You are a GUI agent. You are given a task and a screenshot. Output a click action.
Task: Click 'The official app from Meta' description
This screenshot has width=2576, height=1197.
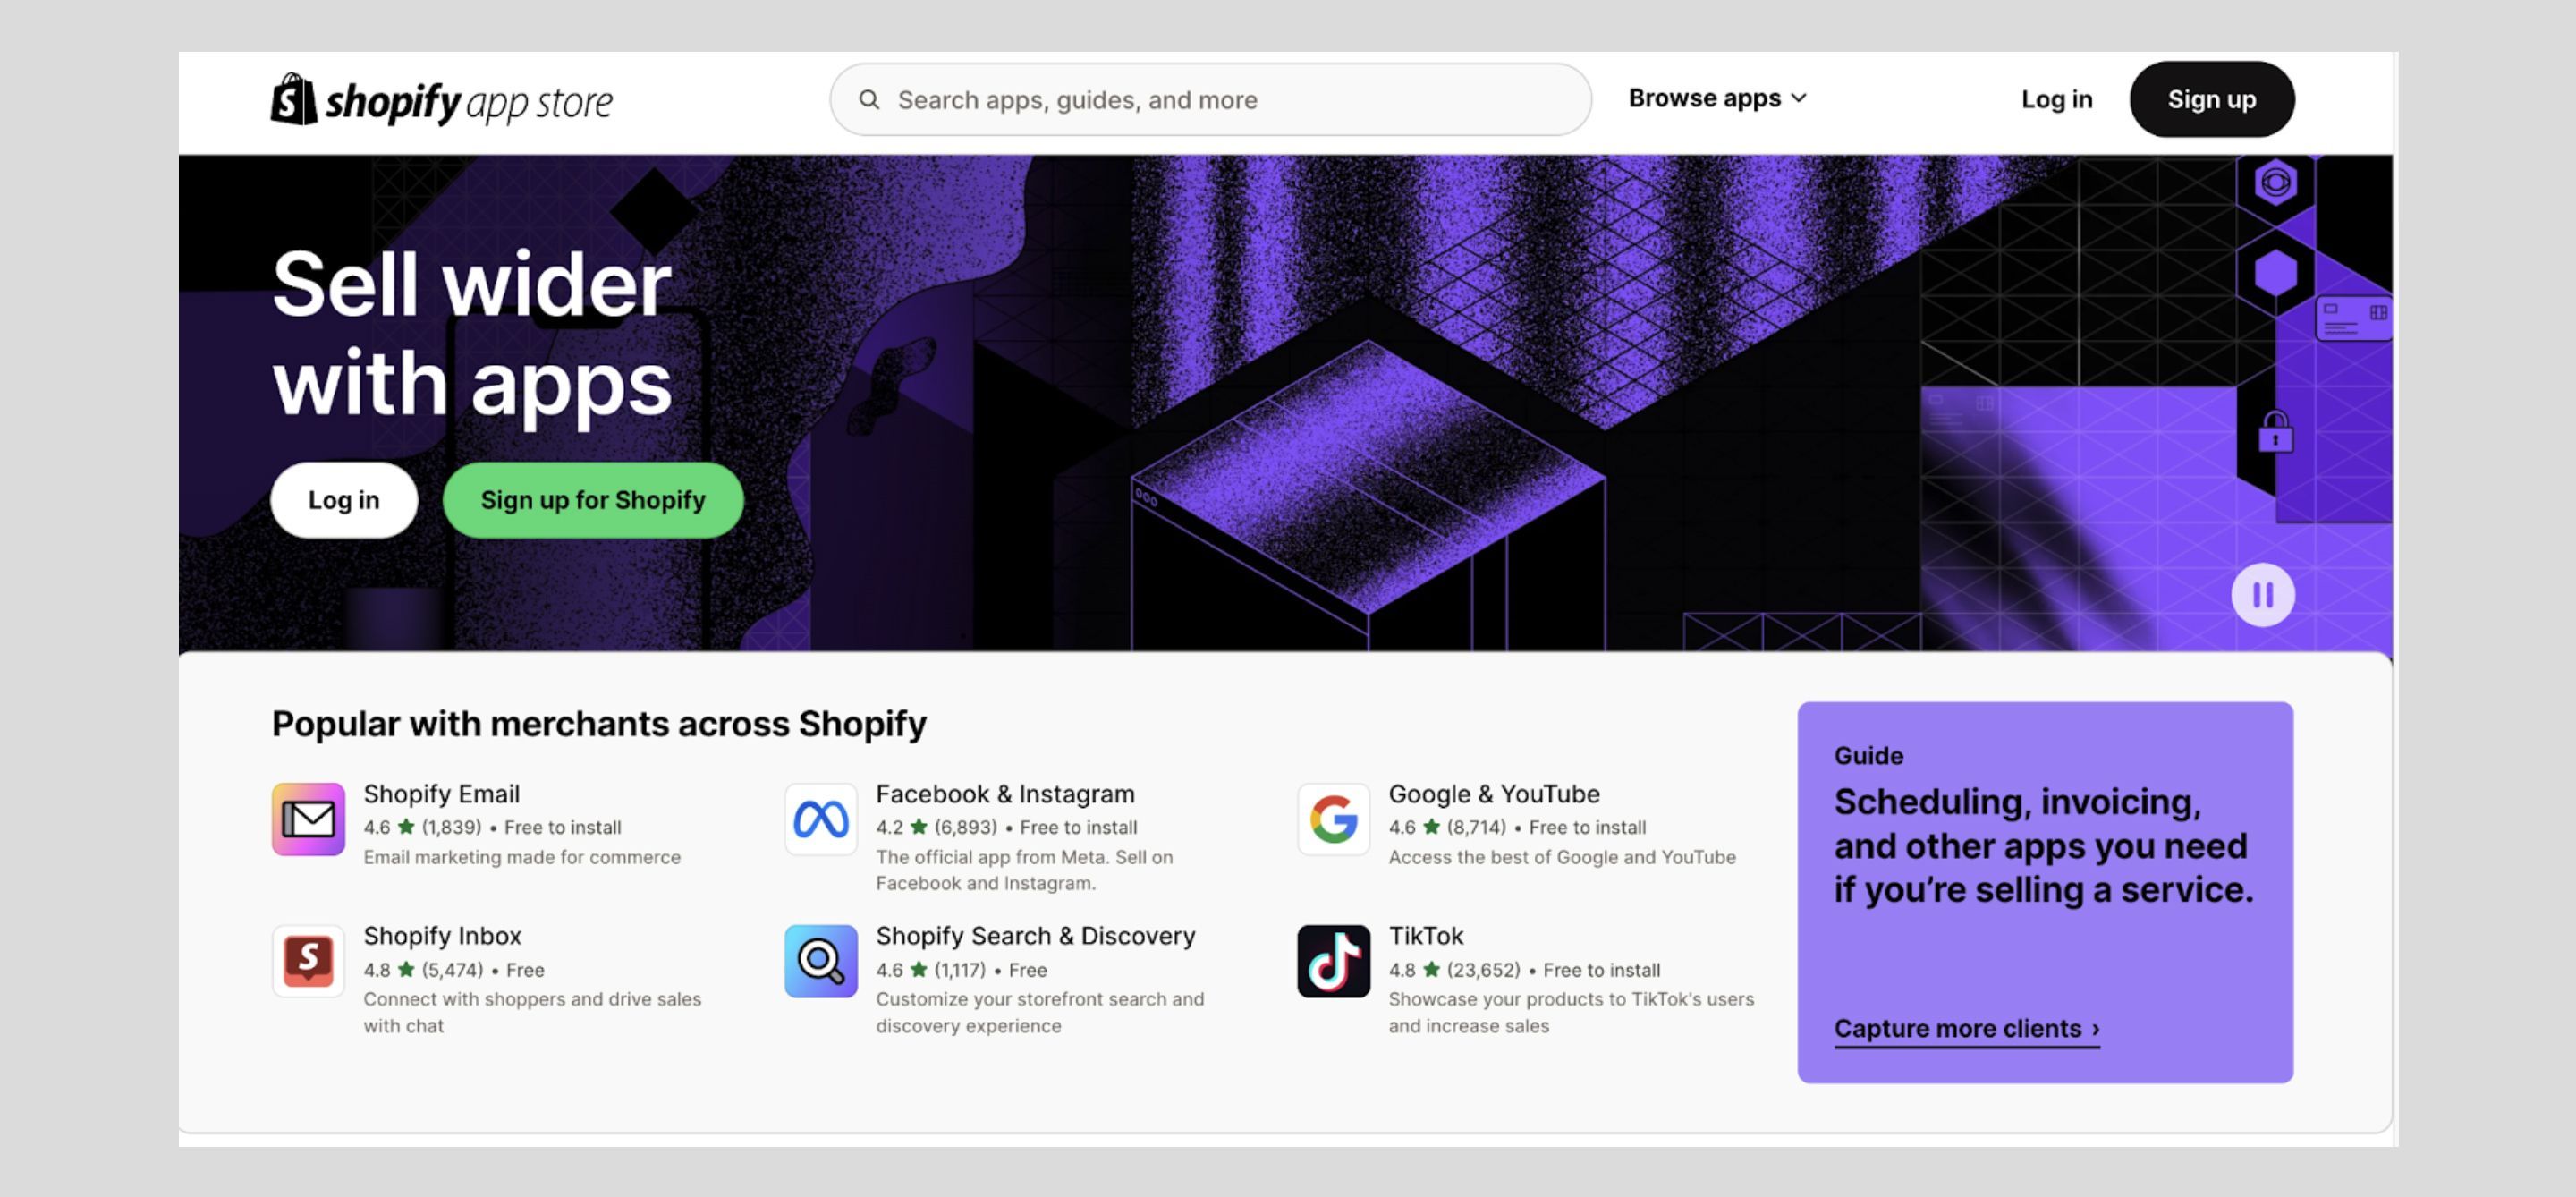click(1024, 870)
